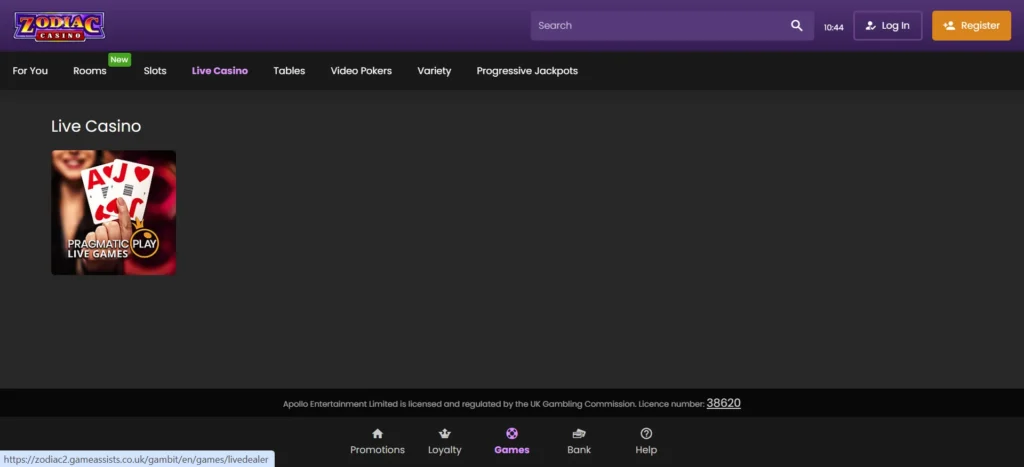Click the green New badge on Rooms
This screenshot has height=467, width=1024.
coord(120,59)
